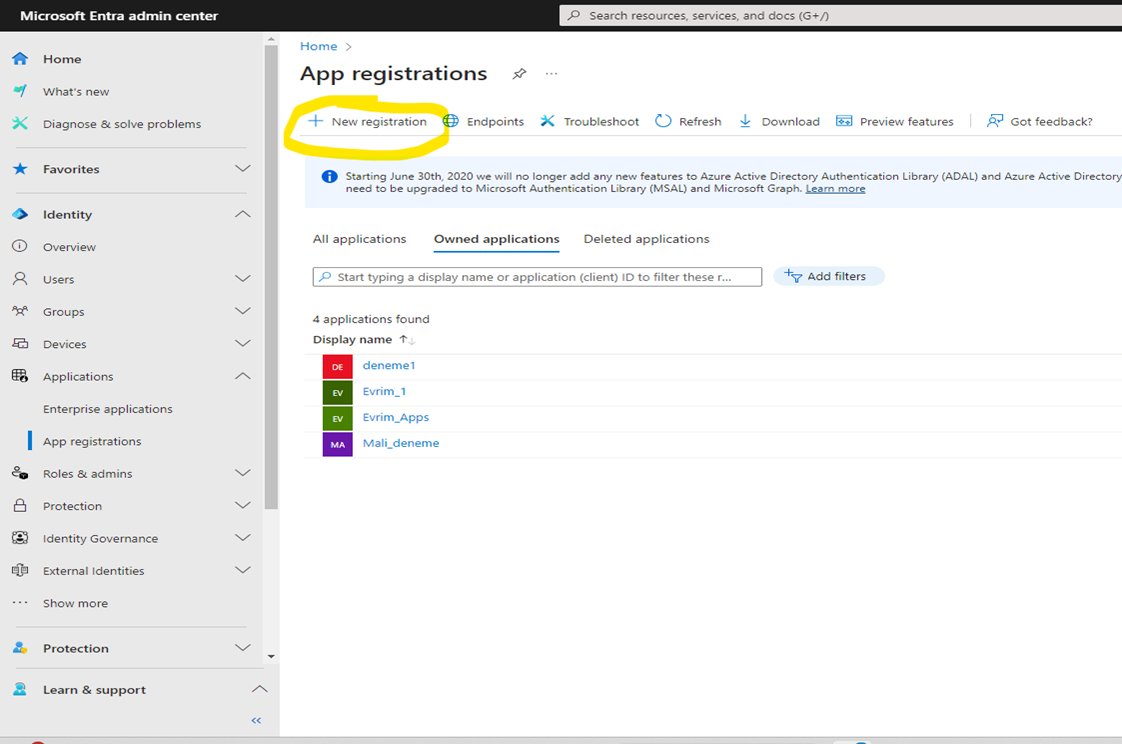Open the Learn more link
The width and height of the screenshot is (1122, 744).
[835, 189]
